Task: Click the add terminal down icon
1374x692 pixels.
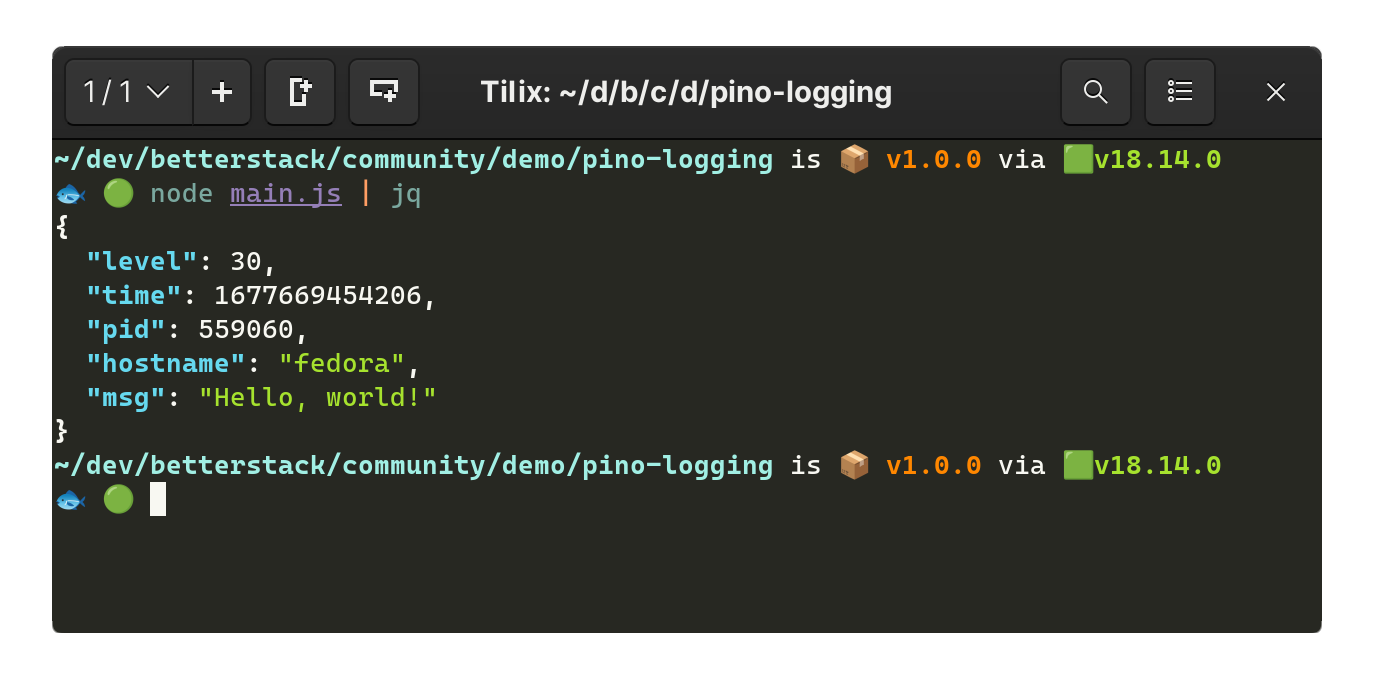Action: pos(384,92)
